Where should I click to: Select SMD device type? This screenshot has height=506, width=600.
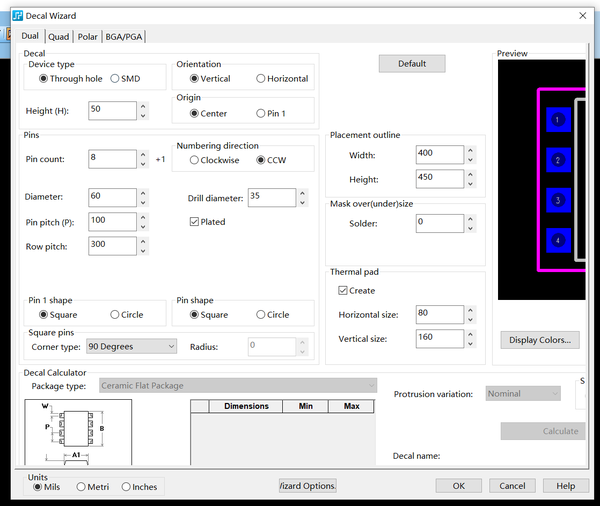116,79
